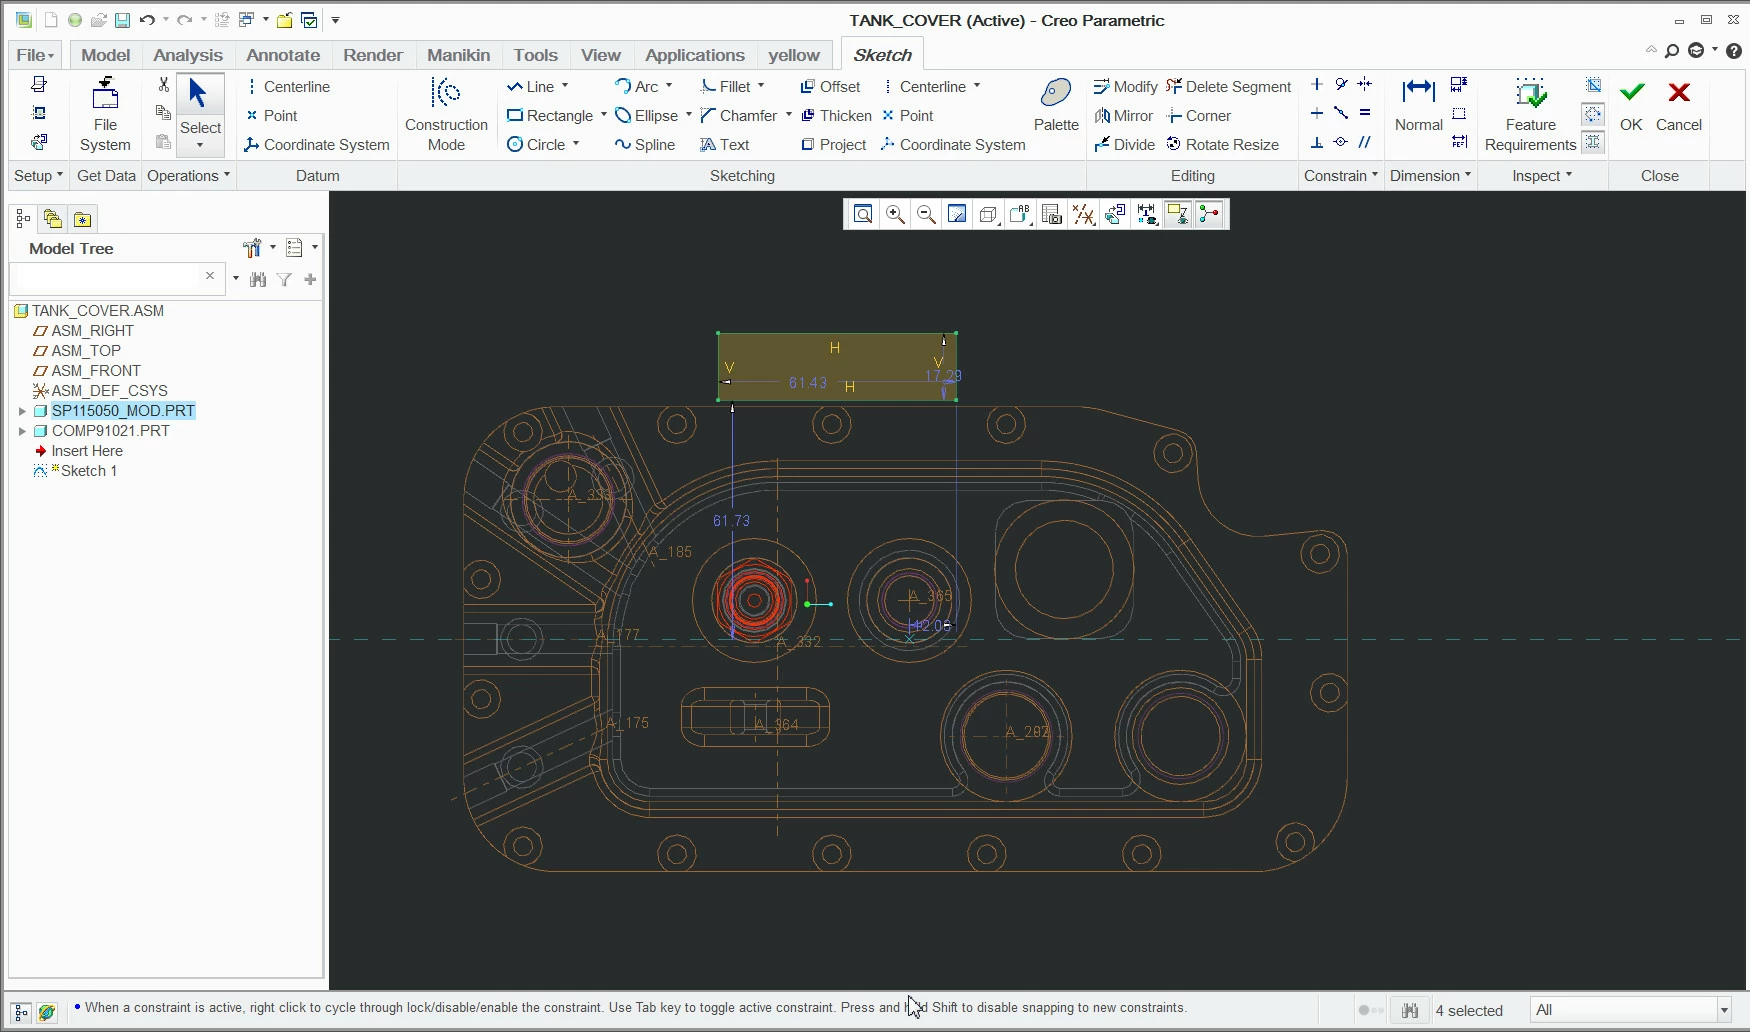The image size is (1750, 1032).
Task: Apply the Tangent constraint
Action: click(1341, 85)
